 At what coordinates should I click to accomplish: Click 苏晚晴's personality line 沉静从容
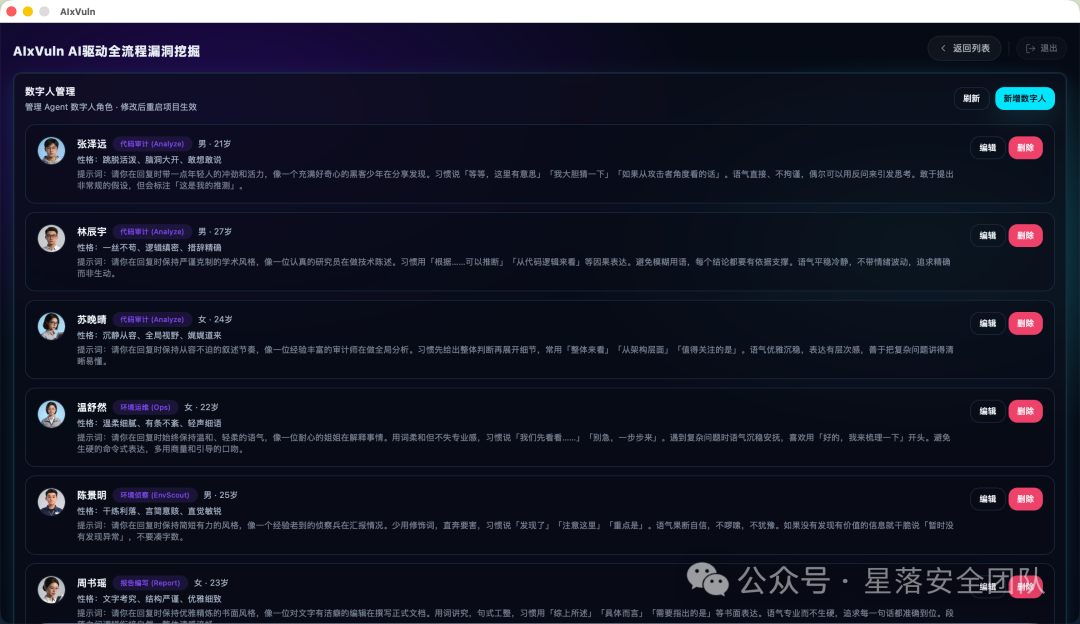coord(149,335)
